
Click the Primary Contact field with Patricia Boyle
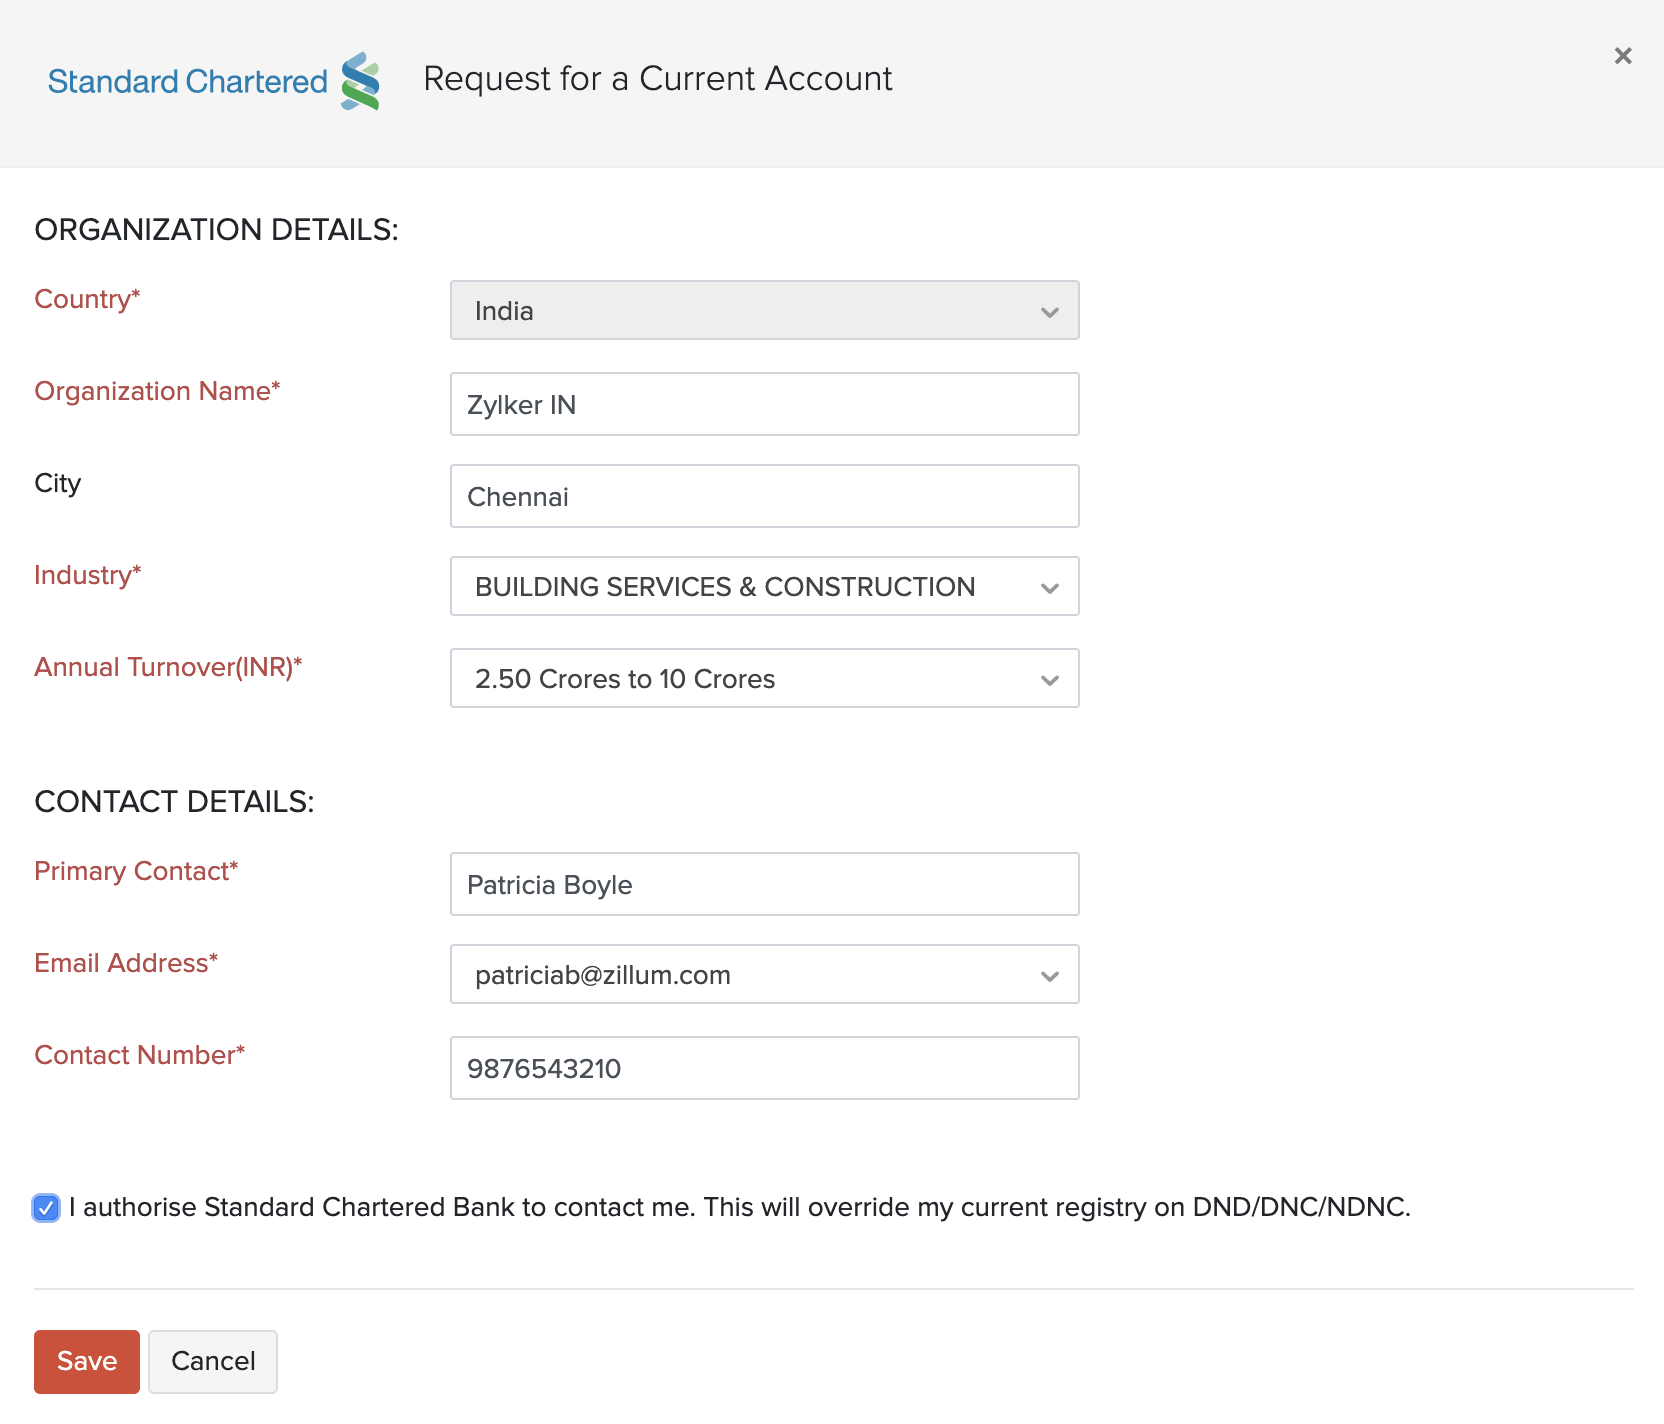(764, 885)
